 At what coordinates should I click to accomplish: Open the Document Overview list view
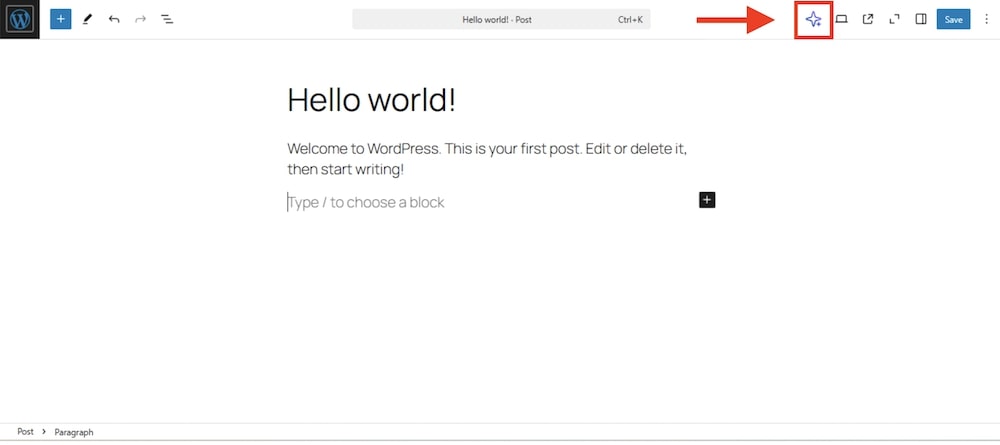tap(167, 19)
